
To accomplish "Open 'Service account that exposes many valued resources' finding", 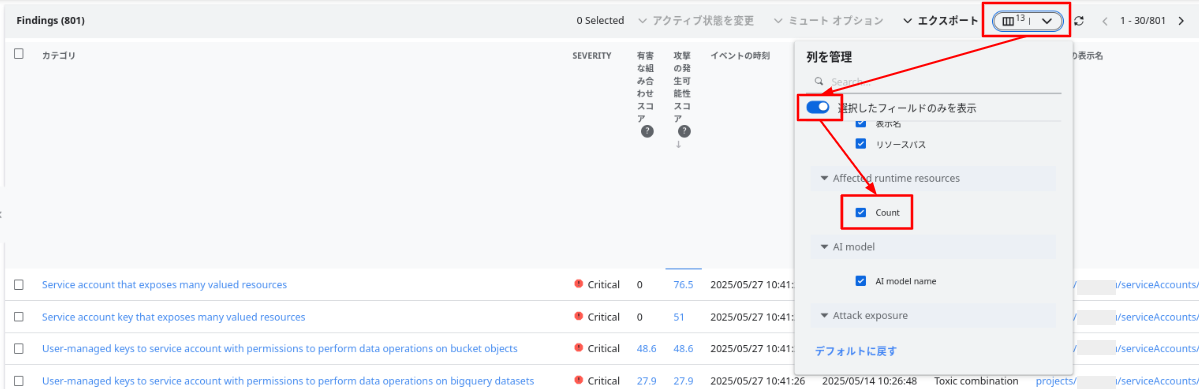I will (164, 284).
